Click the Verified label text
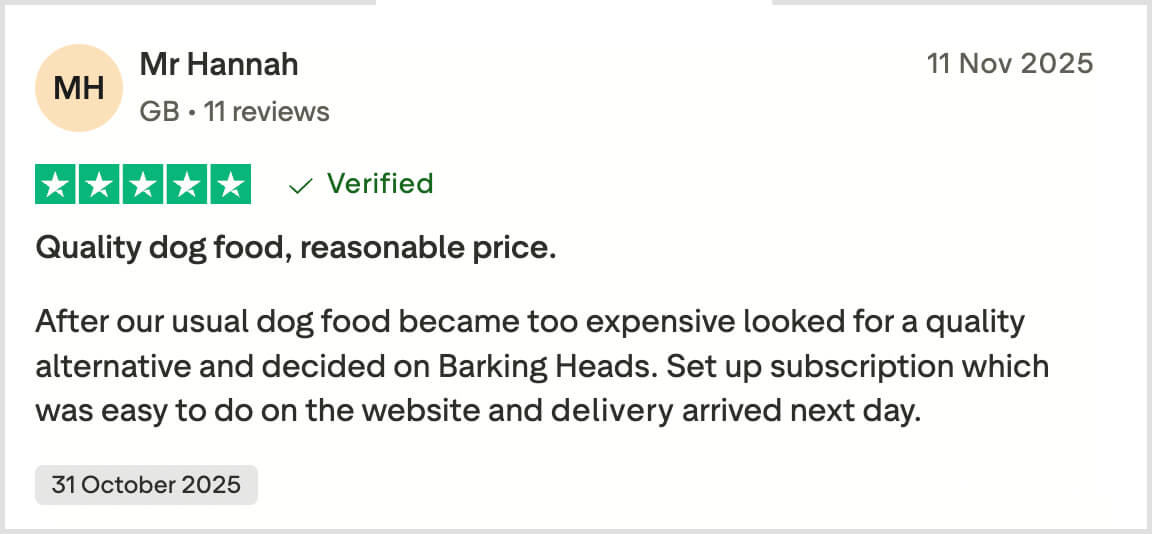Viewport: 1152px width, 534px height. (380, 184)
